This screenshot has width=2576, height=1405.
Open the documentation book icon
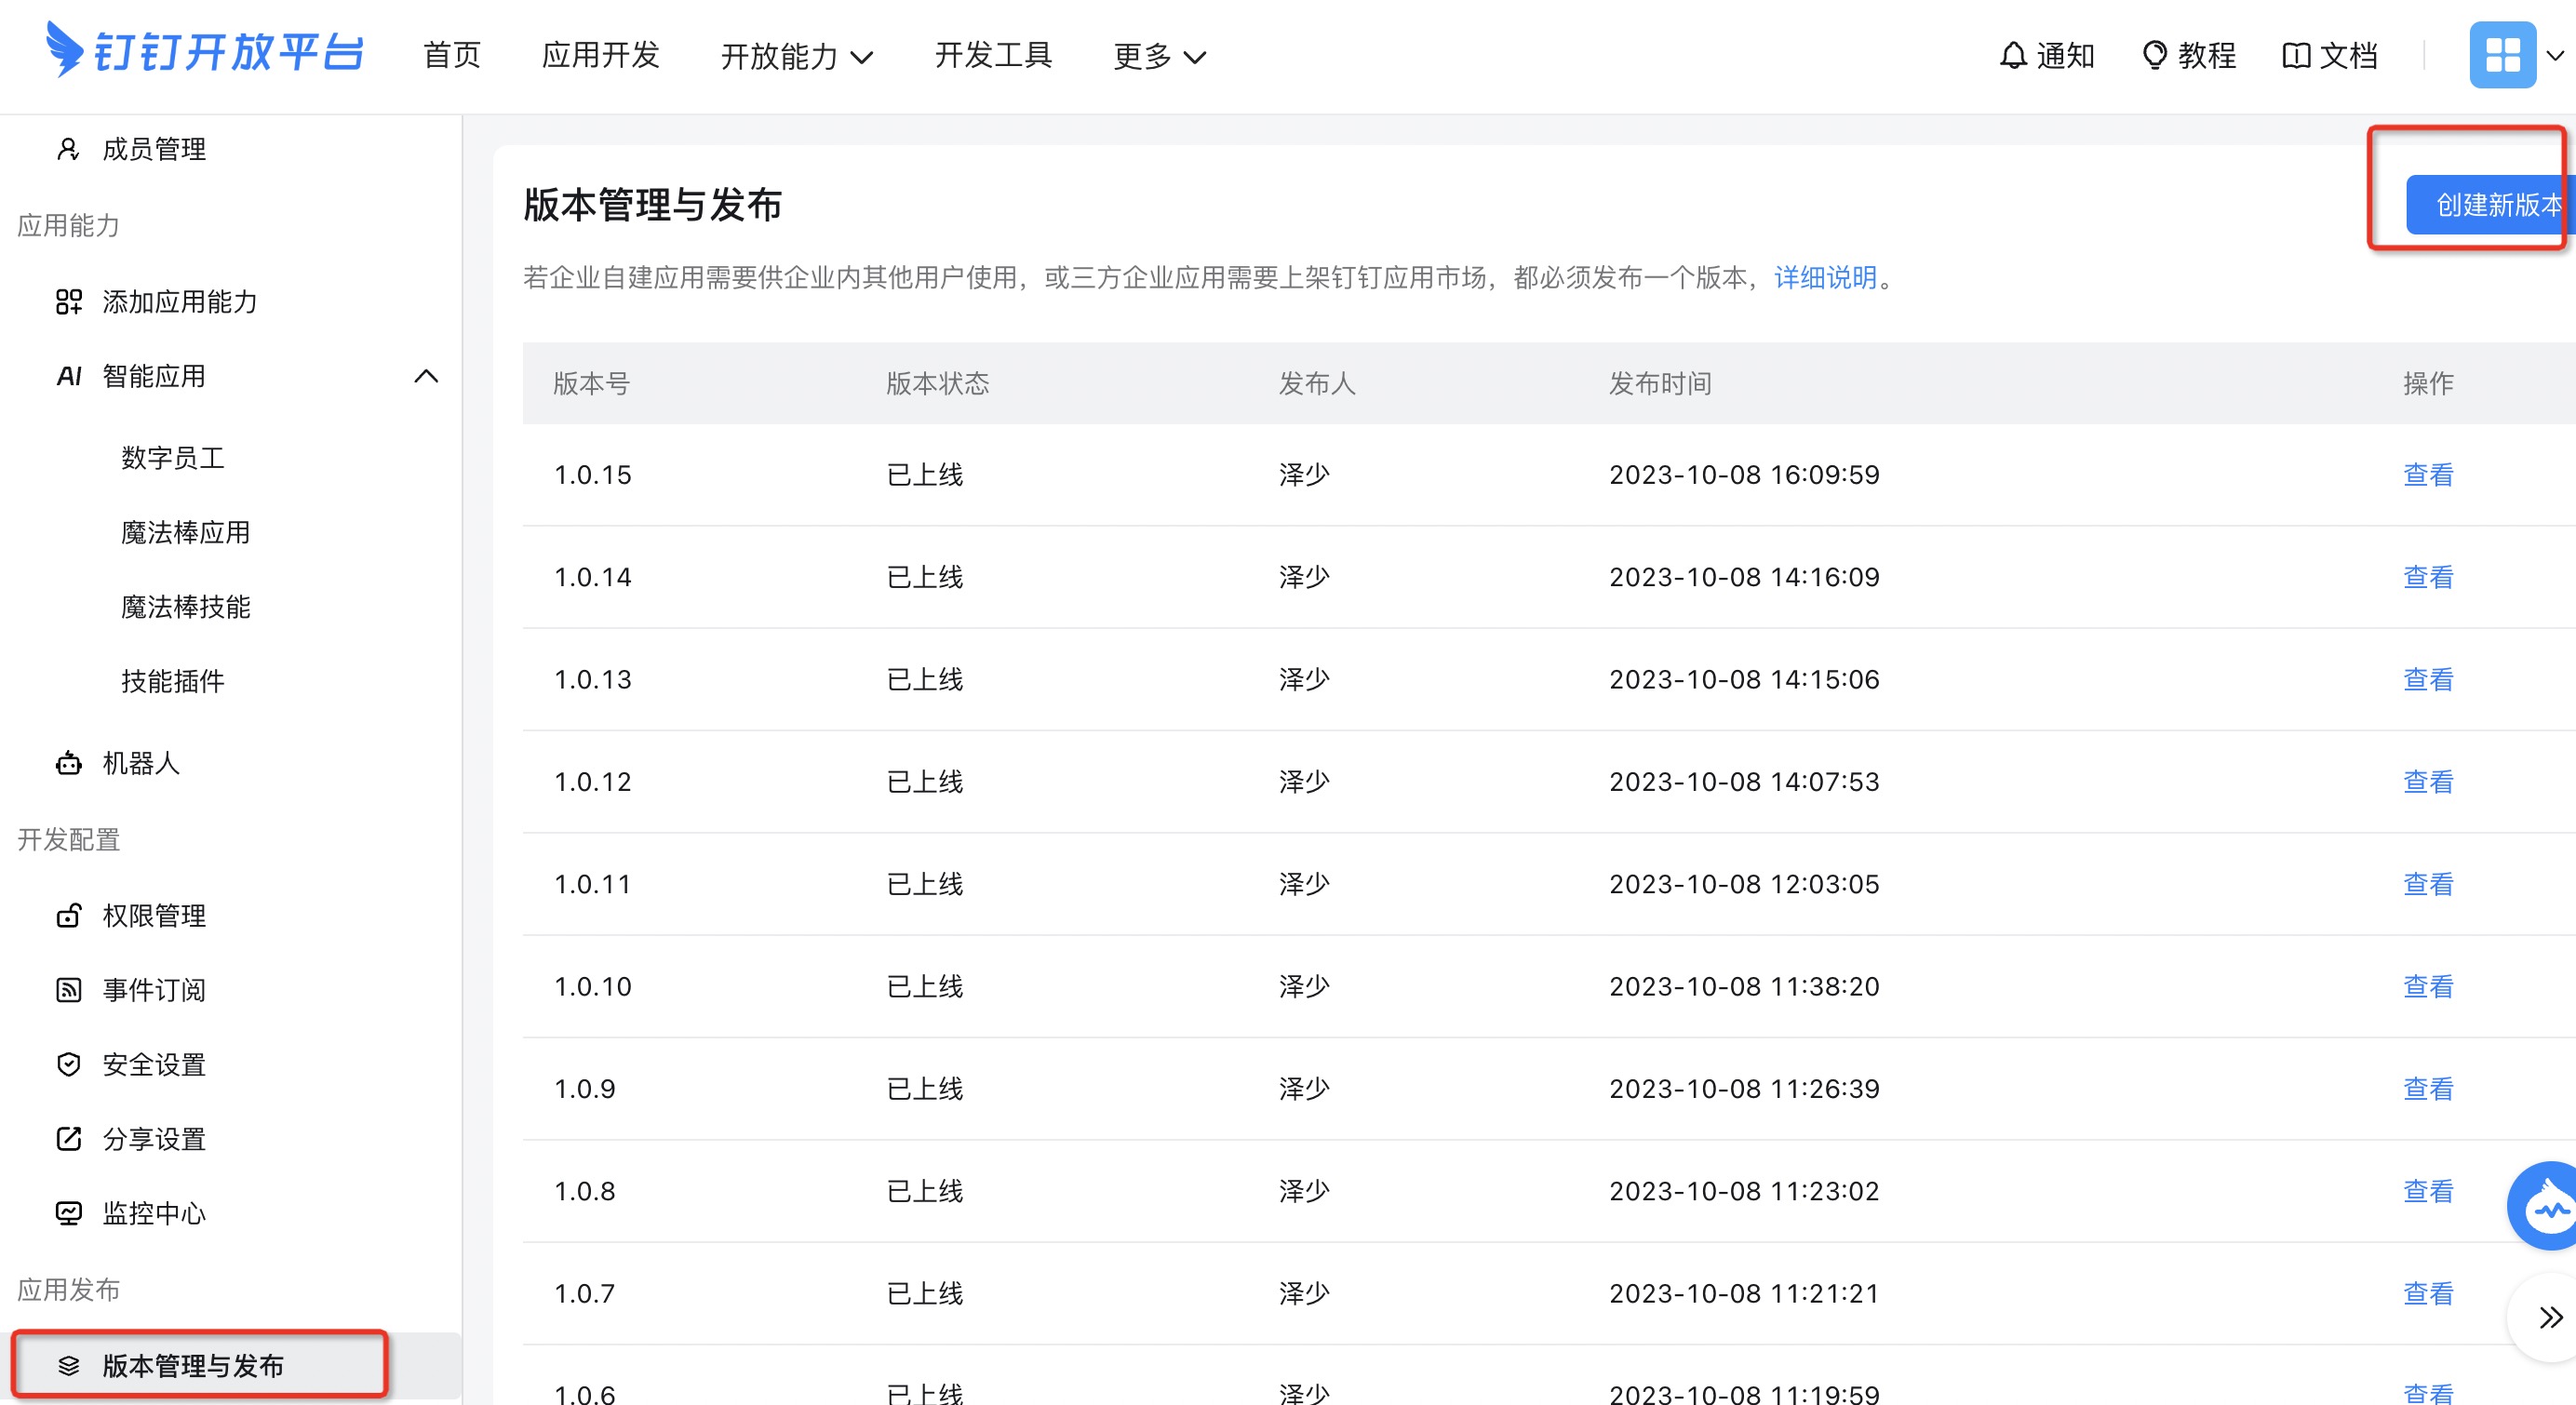(2296, 55)
